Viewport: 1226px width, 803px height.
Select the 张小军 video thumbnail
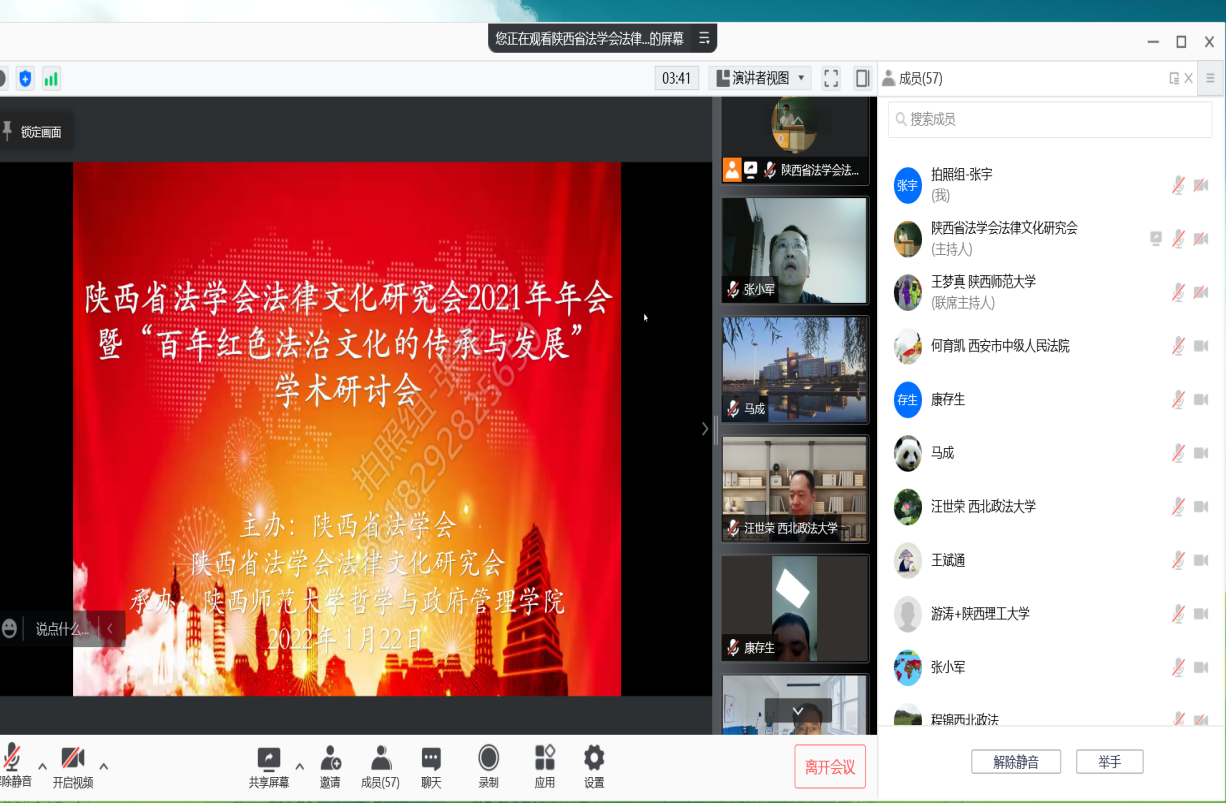tap(795, 250)
